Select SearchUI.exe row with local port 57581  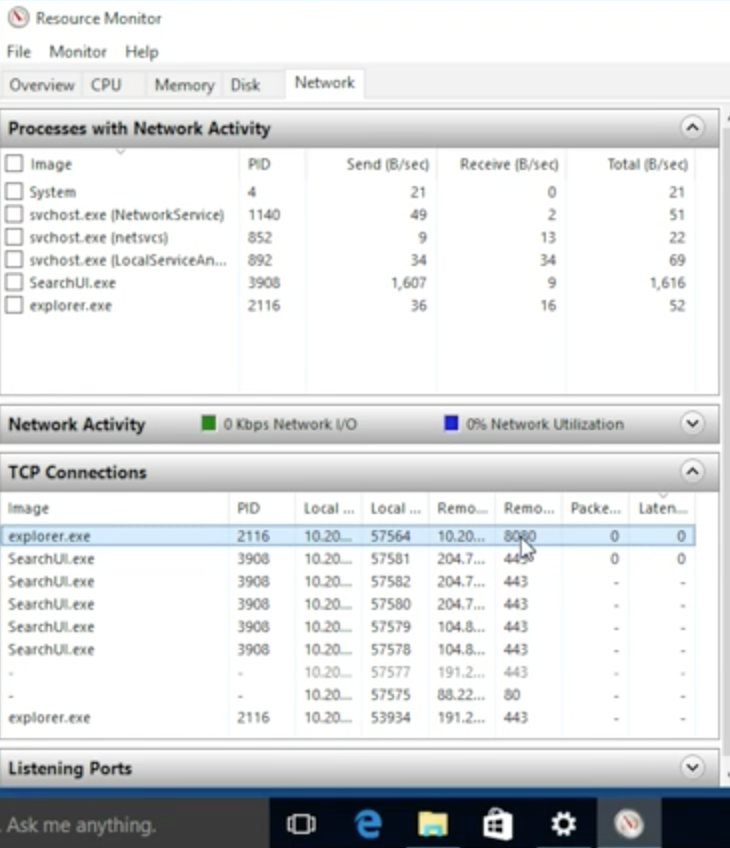[x=348, y=559]
